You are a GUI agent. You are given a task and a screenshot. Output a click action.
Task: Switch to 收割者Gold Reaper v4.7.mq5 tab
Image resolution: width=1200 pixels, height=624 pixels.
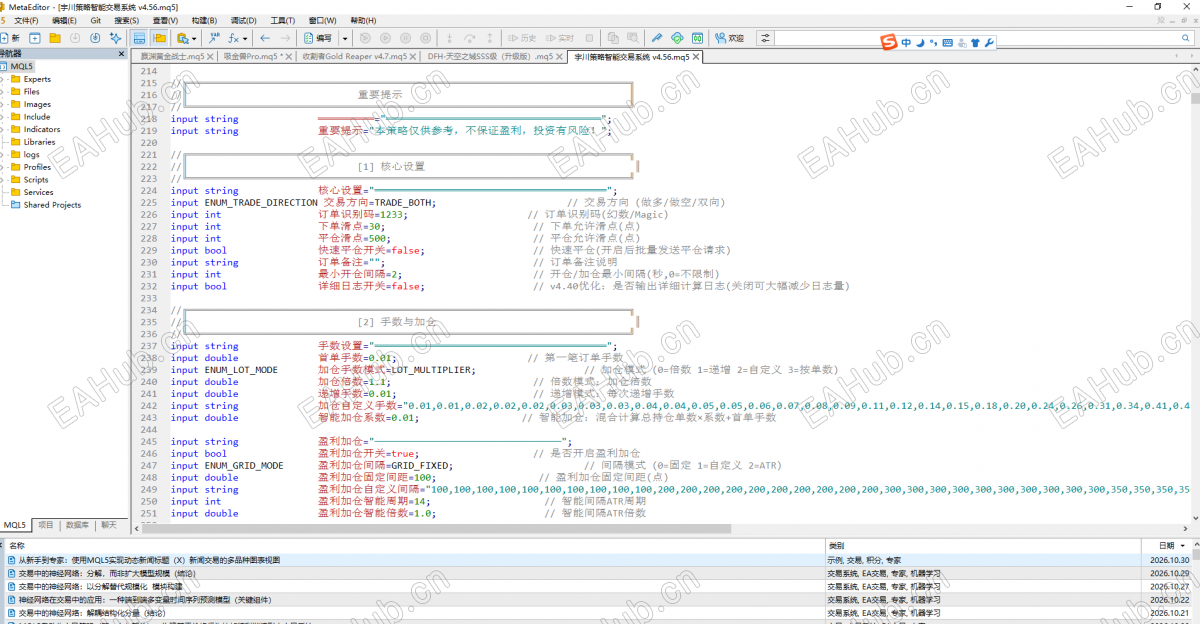(358, 57)
